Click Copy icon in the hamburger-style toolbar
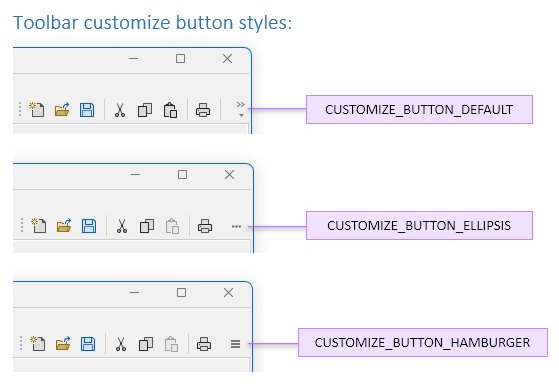 coord(146,344)
